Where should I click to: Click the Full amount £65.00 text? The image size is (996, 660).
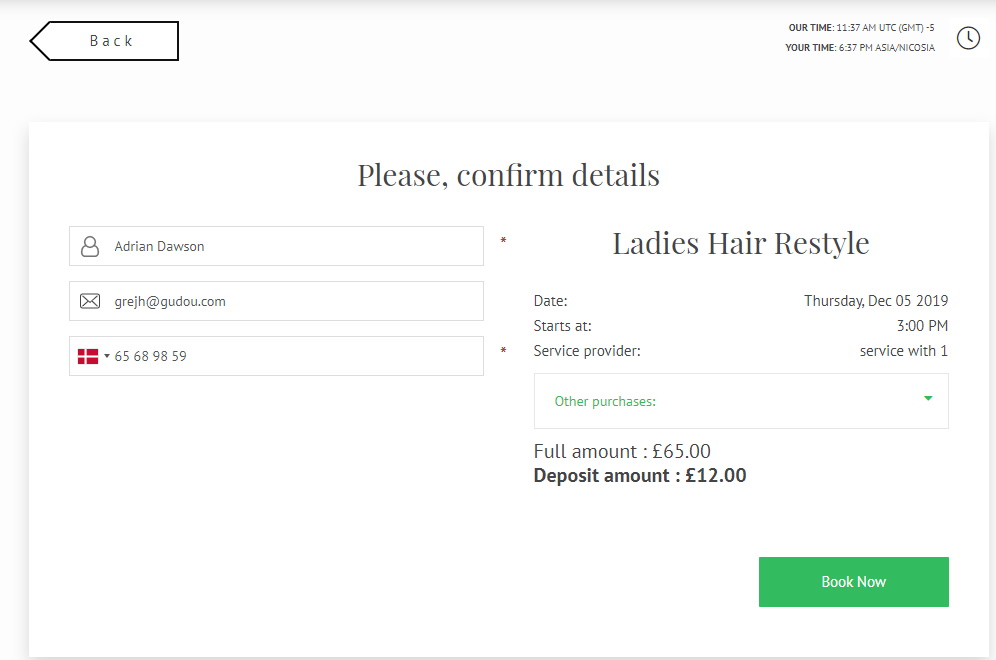[622, 452]
